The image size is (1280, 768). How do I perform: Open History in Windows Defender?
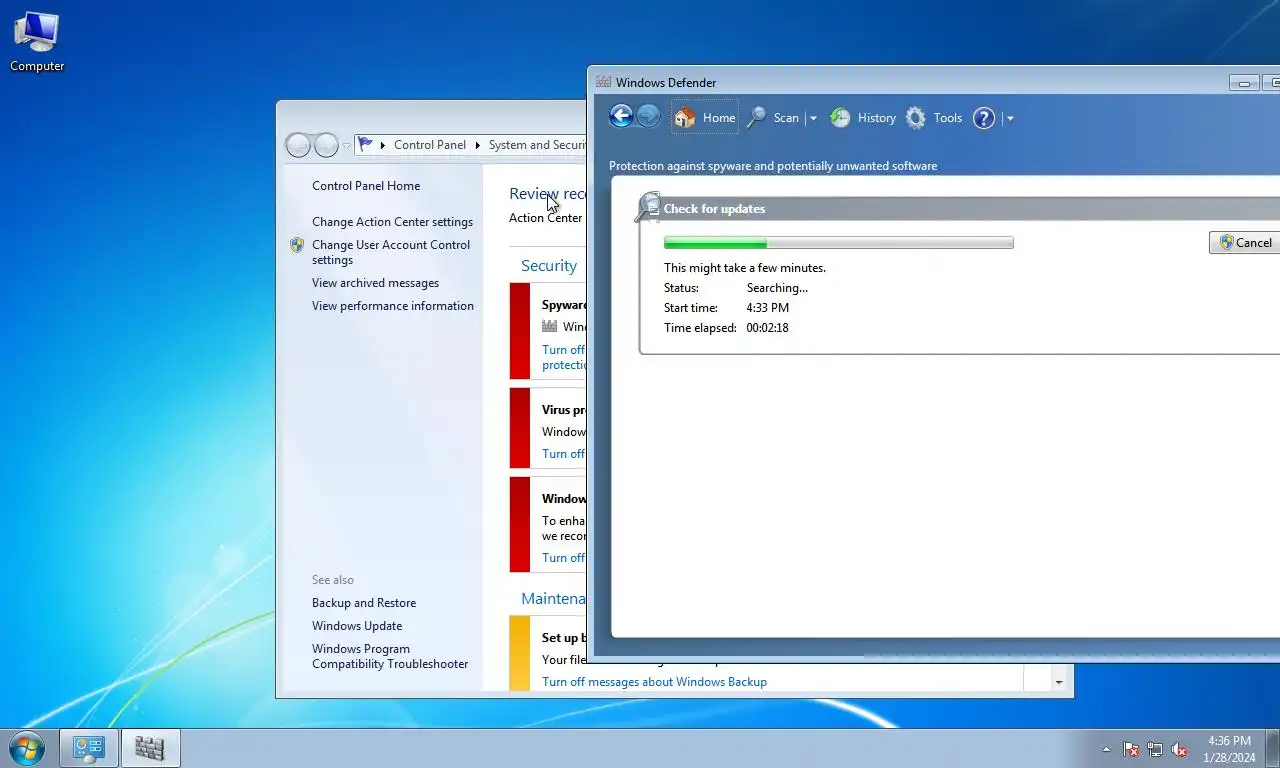862,118
